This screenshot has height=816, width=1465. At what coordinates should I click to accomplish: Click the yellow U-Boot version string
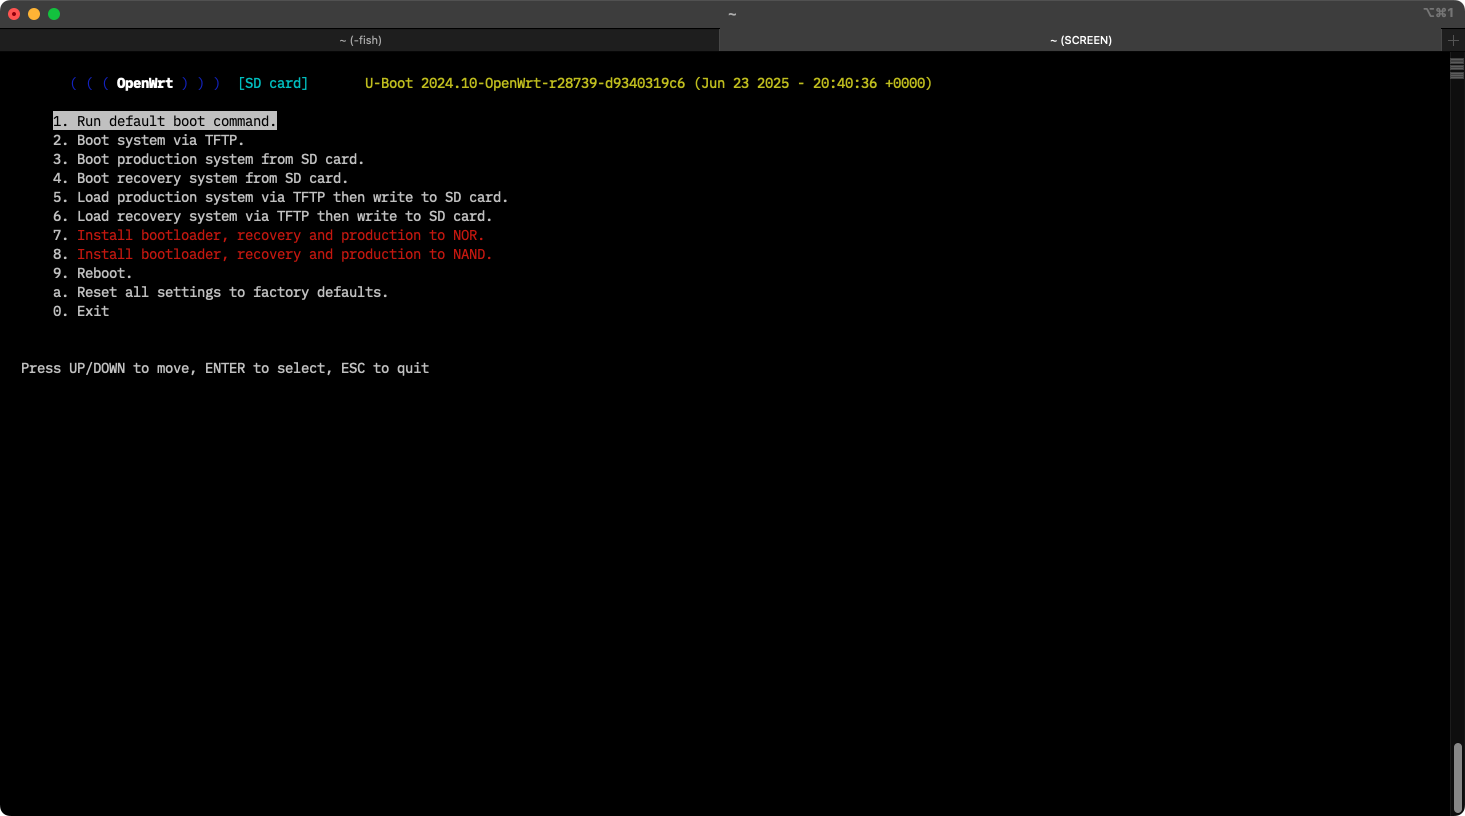(x=648, y=83)
